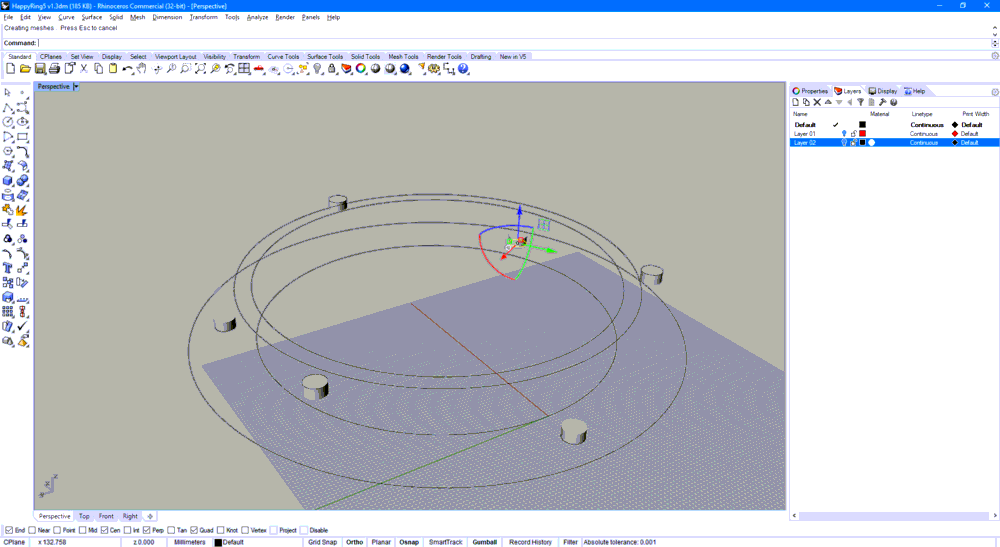Open Layer 01 Continuous linetype selector
This screenshot has height=547, width=1000.
[x=923, y=134]
